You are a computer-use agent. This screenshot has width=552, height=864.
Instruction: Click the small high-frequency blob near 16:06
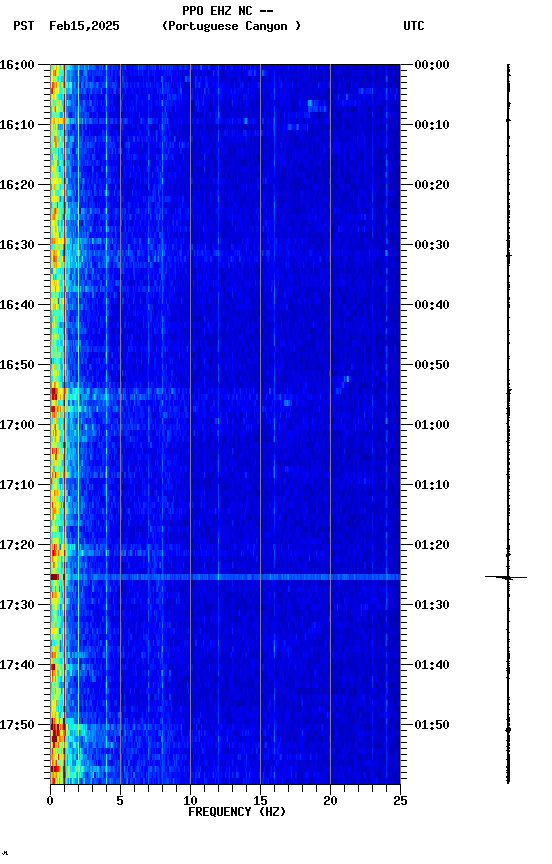coord(316,106)
